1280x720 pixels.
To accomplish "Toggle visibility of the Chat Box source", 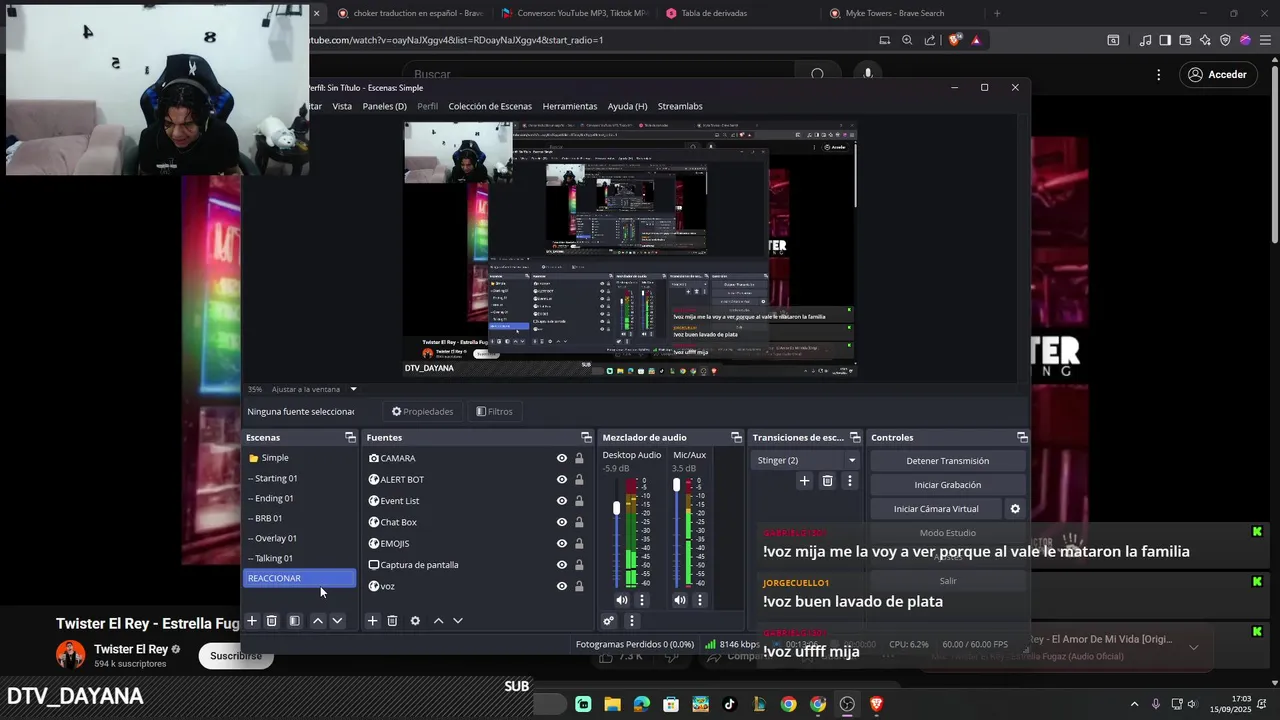I will pyautogui.click(x=562, y=522).
